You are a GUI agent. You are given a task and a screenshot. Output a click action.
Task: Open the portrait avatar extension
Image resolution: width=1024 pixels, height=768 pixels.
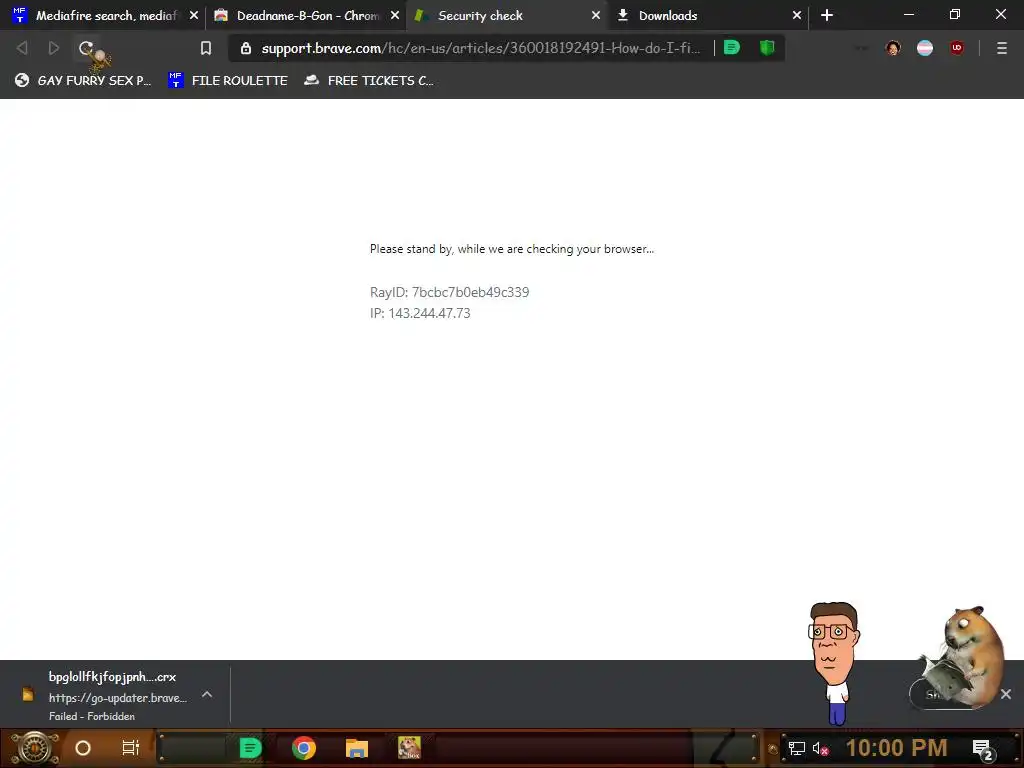pyautogui.click(x=893, y=48)
